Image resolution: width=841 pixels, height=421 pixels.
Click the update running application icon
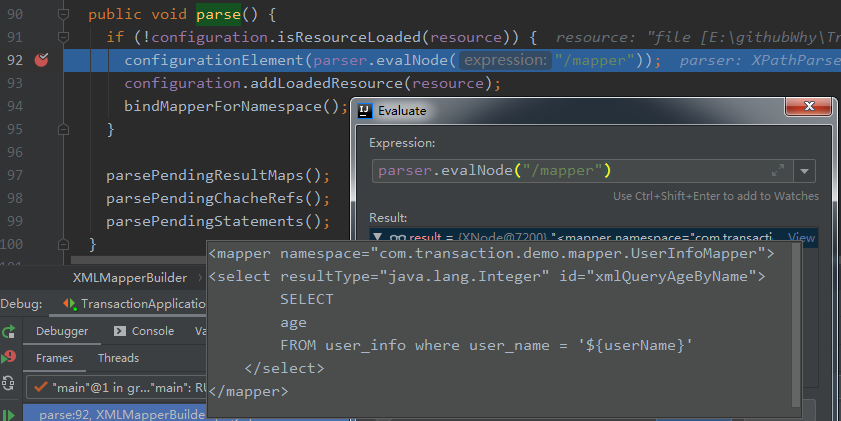9,382
